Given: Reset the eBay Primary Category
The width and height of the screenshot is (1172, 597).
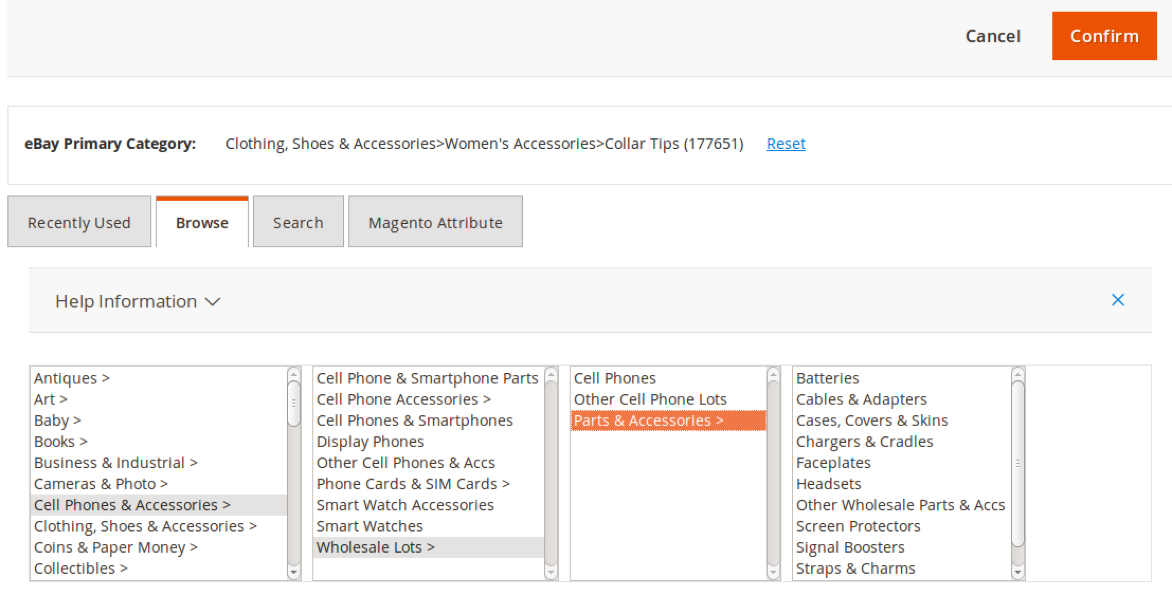Looking at the screenshot, I should 786,143.
